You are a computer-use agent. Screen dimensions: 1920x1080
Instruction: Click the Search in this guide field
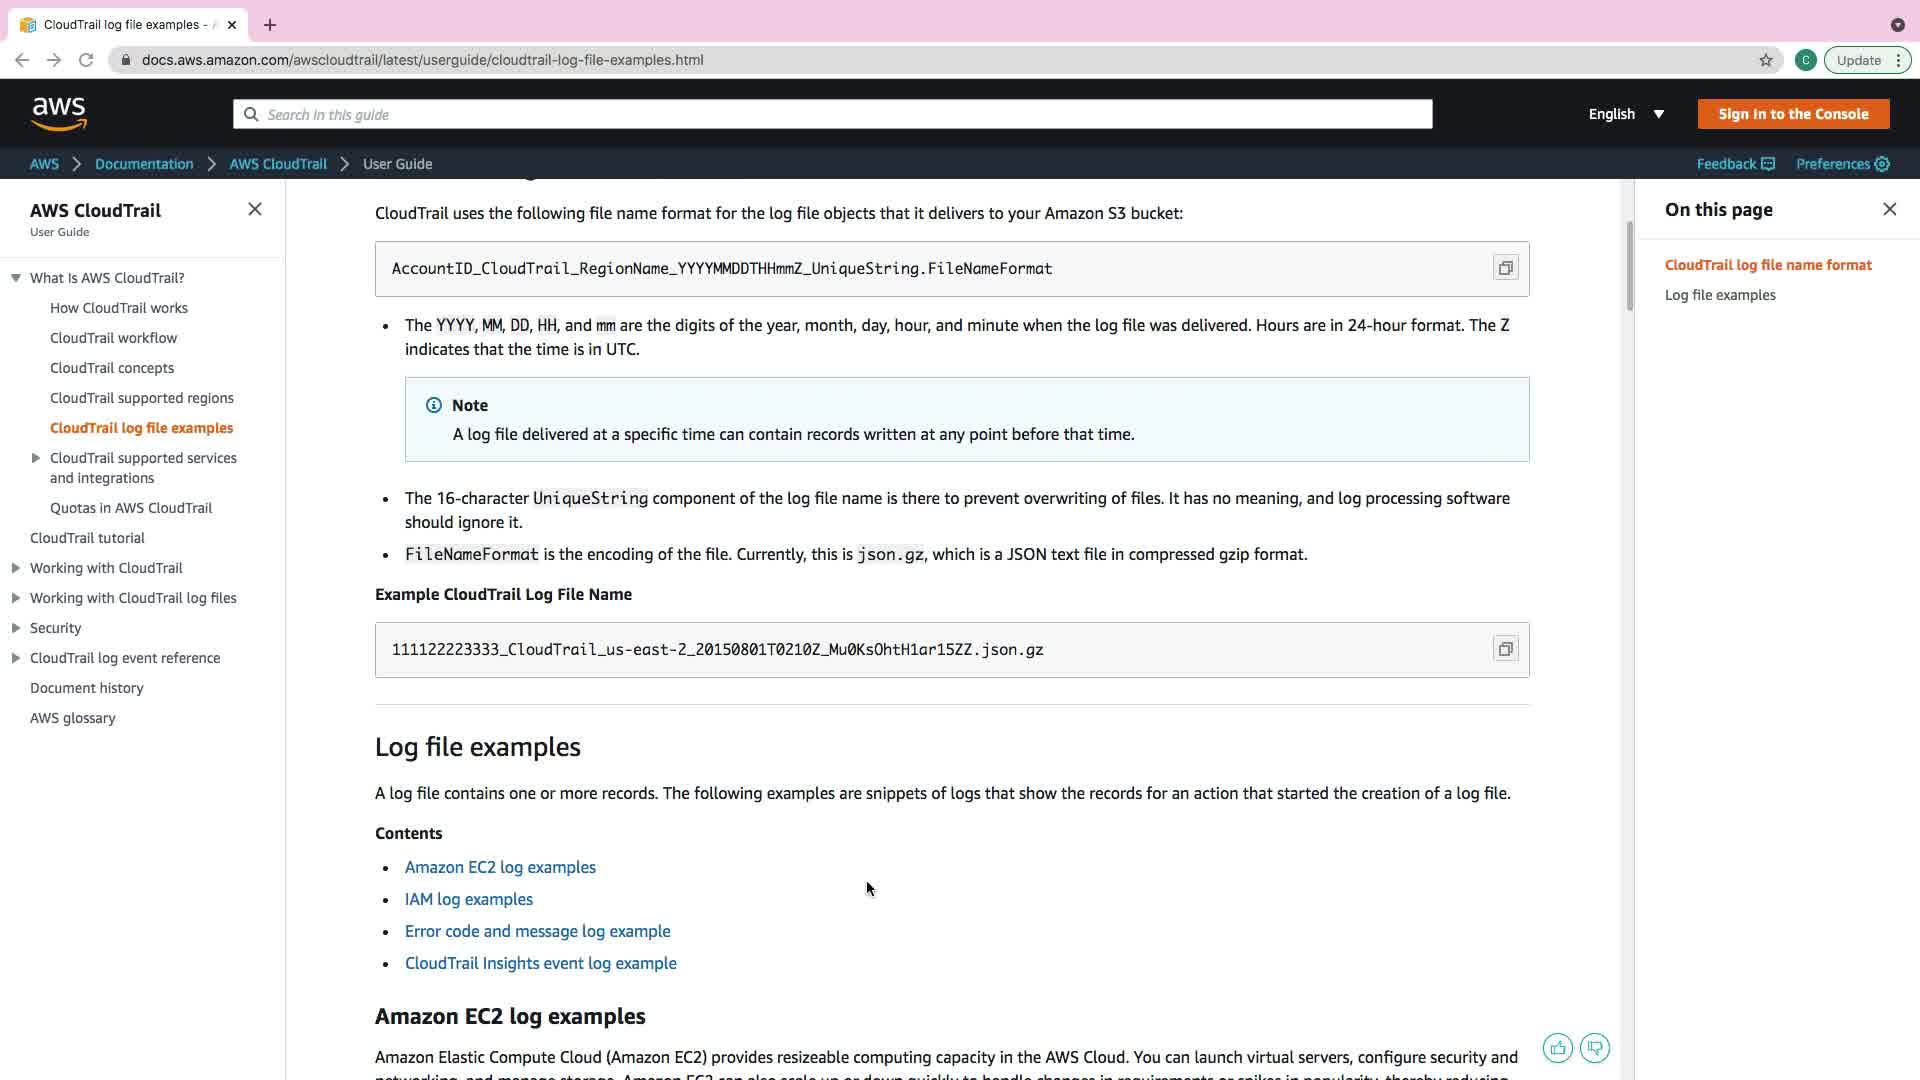coord(832,114)
